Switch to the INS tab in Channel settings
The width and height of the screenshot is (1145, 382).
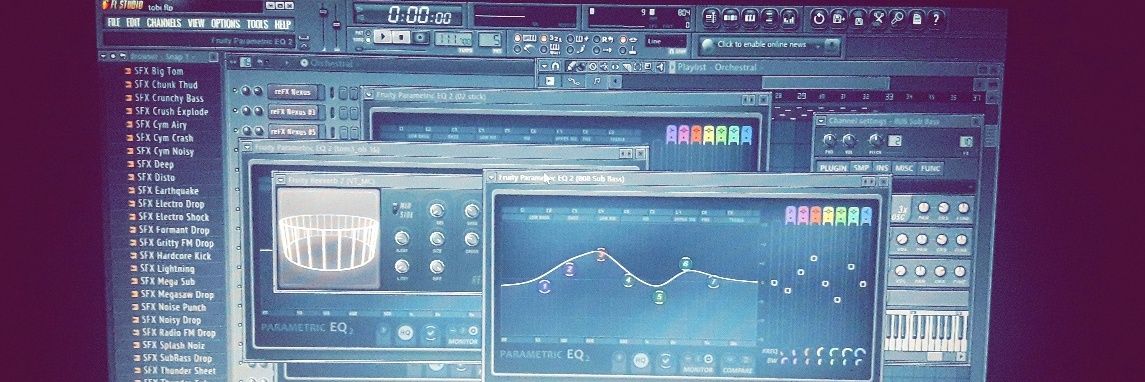click(x=882, y=168)
